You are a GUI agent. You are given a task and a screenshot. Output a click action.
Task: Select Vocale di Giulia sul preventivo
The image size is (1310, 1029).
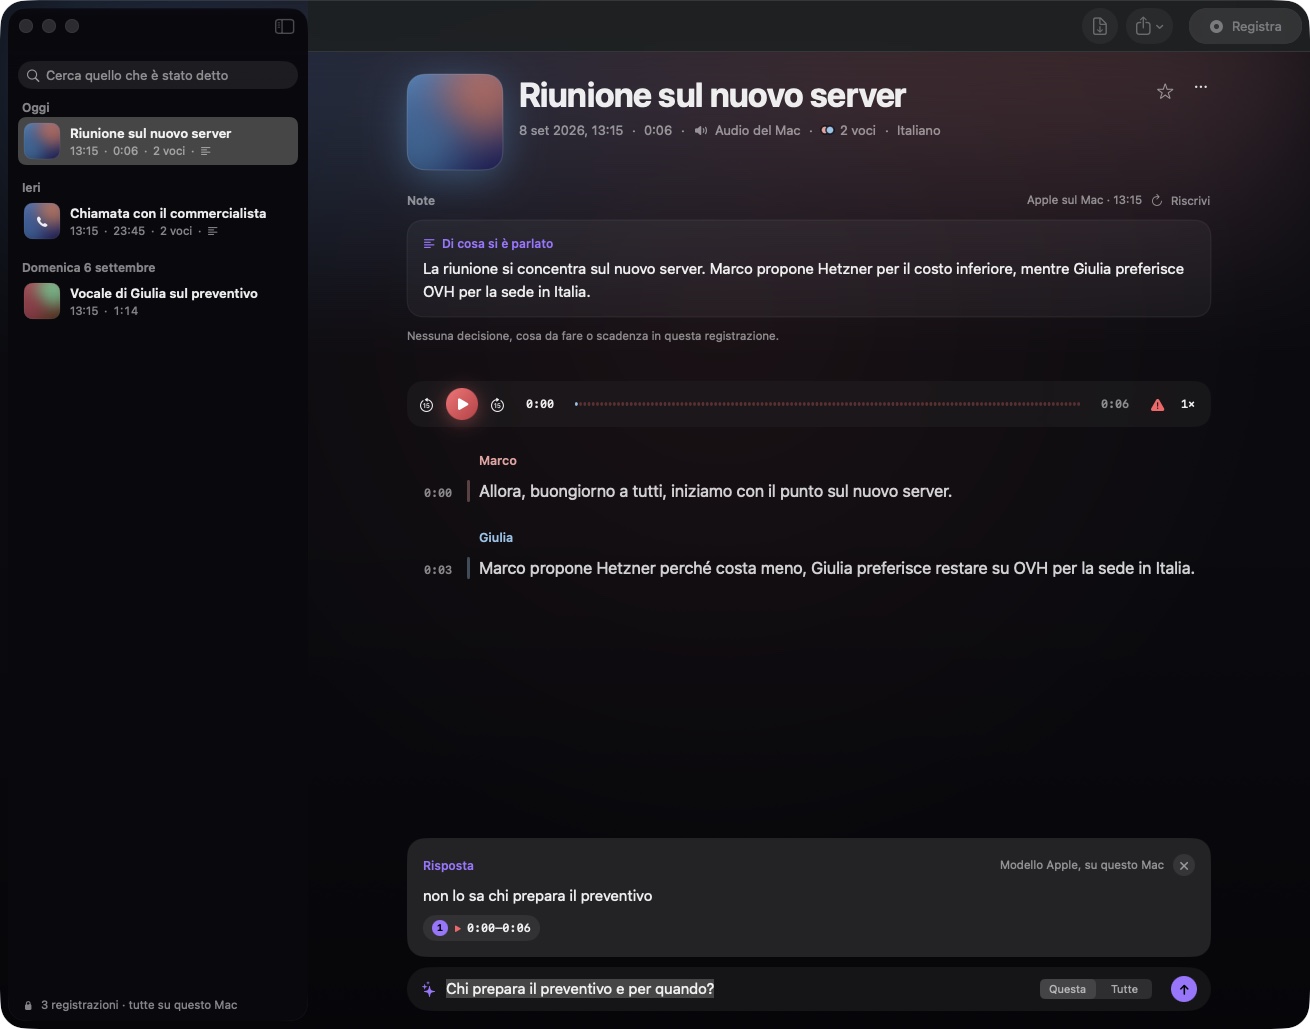click(158, 301)
